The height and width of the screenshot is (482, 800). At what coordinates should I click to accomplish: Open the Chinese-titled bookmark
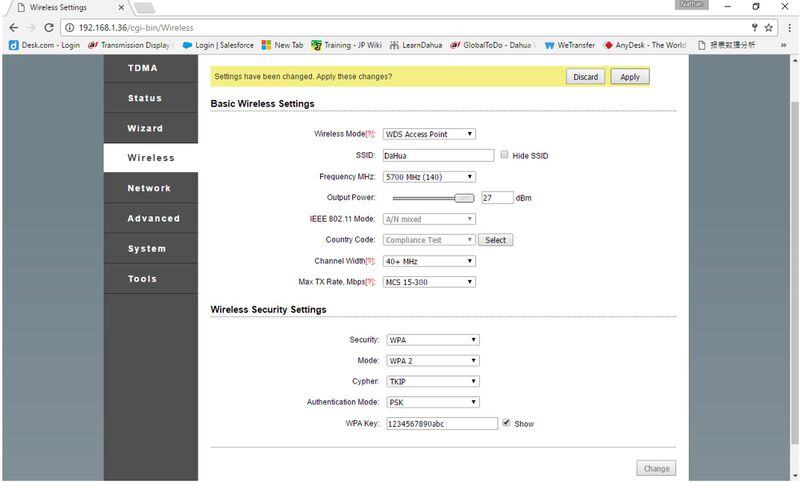pos(727,45)
